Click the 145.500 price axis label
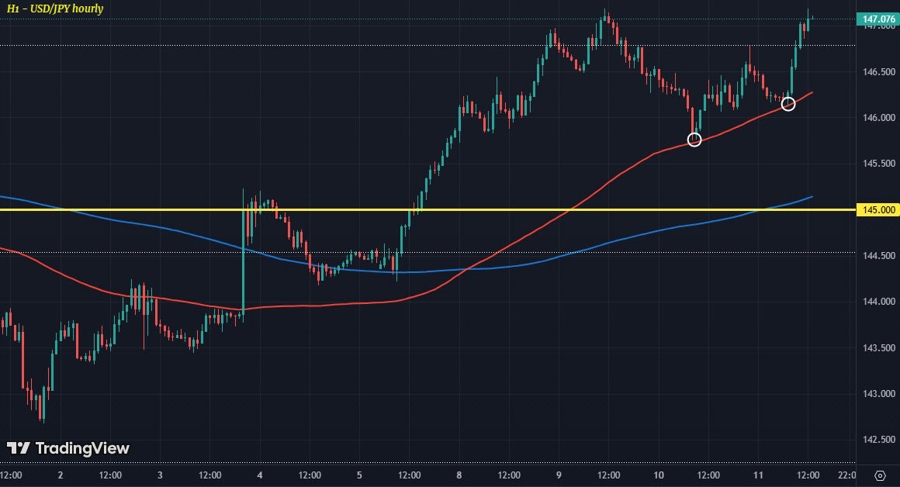This screenshot has width=900, height=487. click(x=879, y=164)
